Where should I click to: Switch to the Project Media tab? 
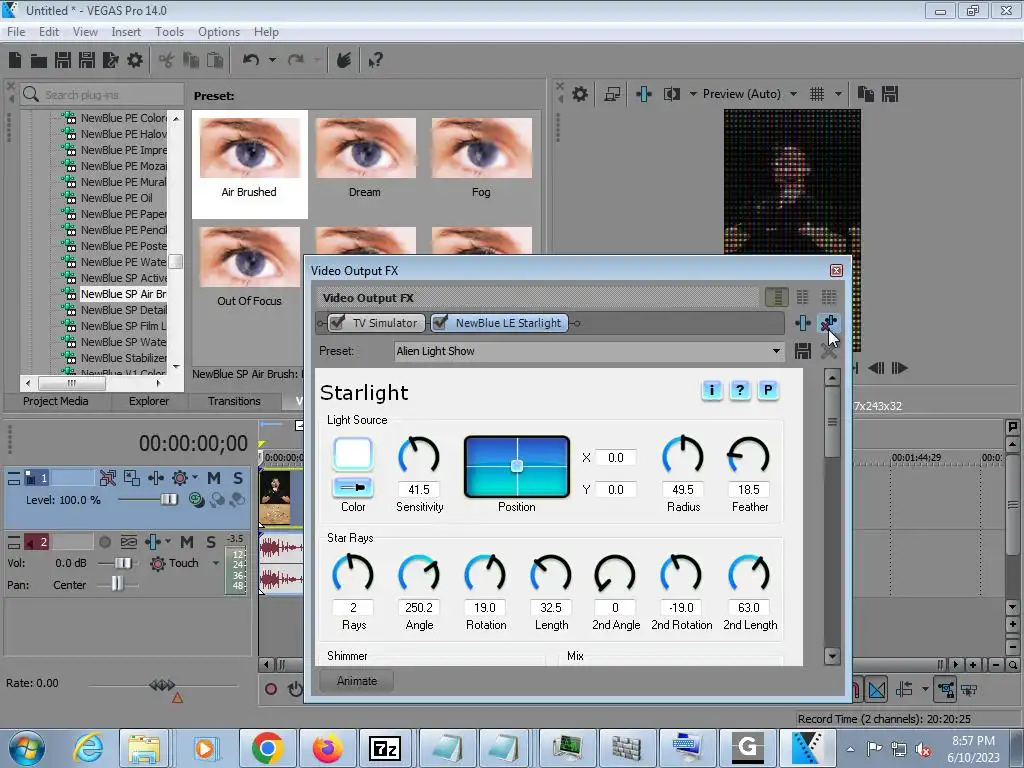click(56, 401)
